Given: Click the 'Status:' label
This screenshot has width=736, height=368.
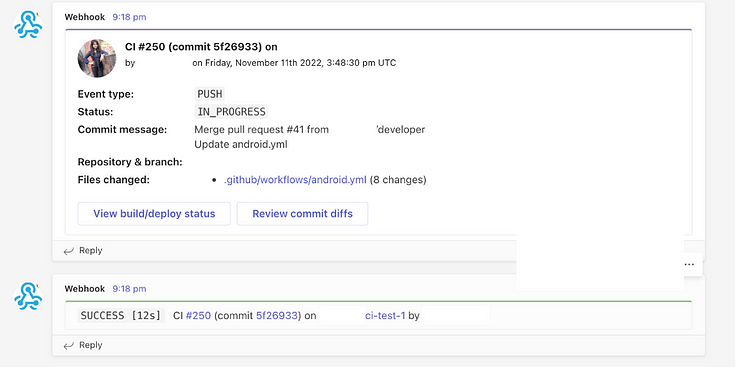Looking at the screenshot, I should [x=95, y=112].
